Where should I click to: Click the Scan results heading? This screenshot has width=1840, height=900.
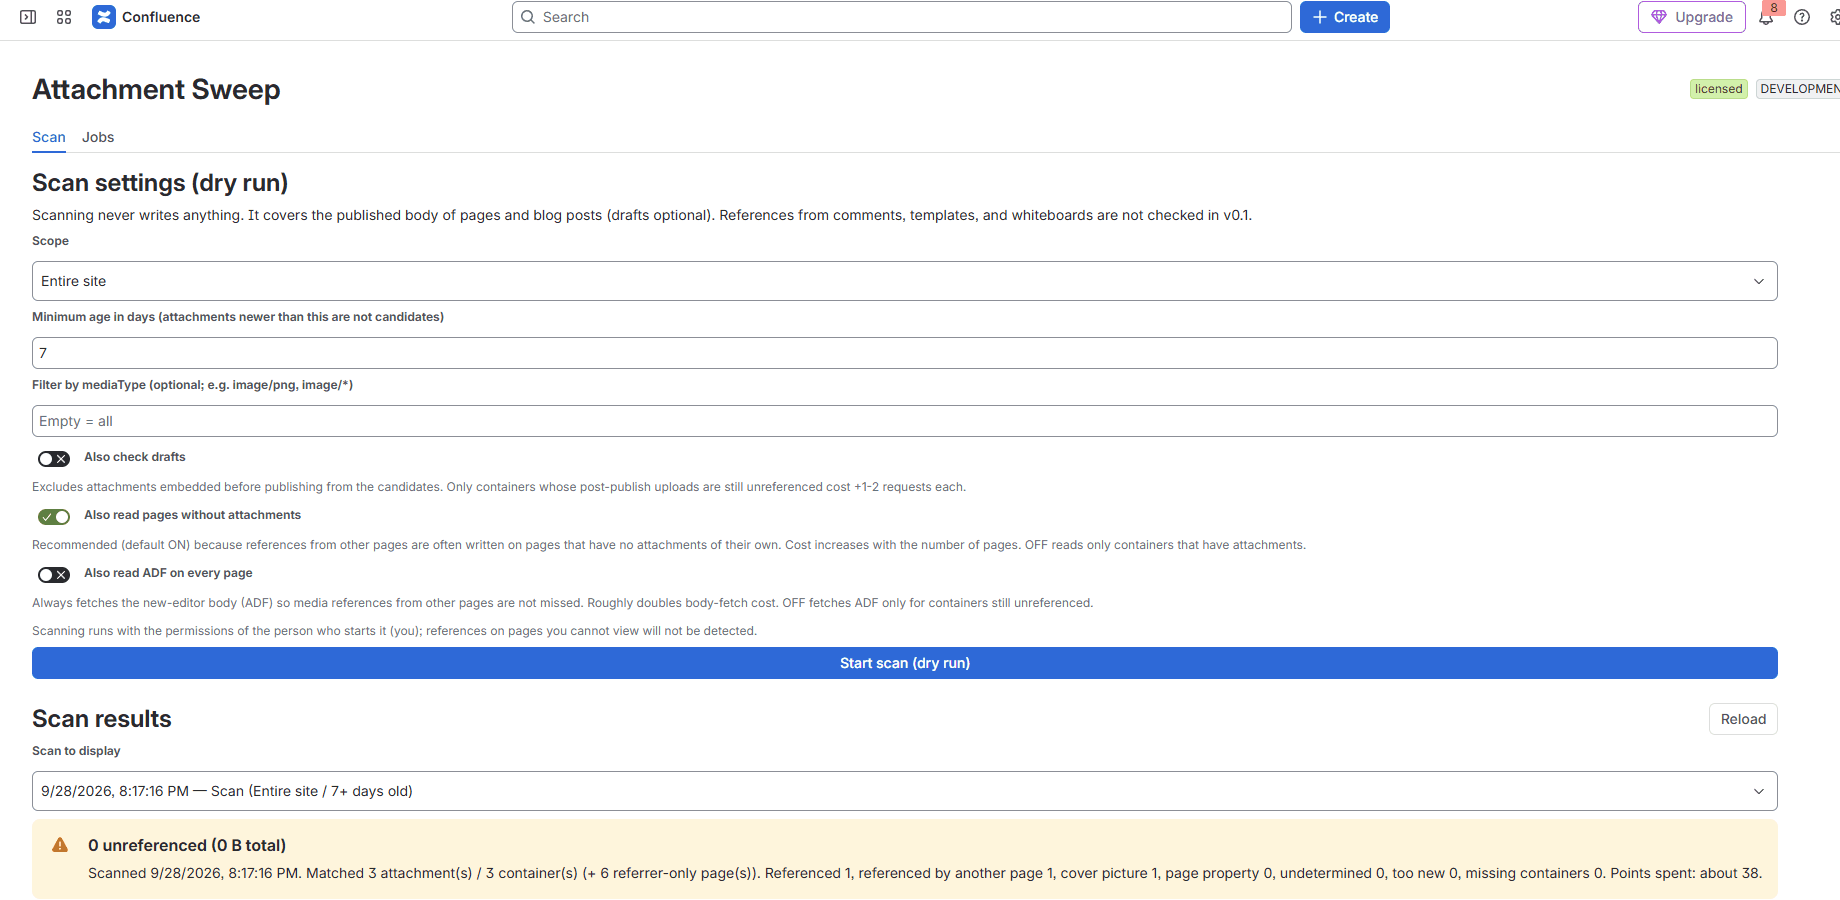pos(102,719)
